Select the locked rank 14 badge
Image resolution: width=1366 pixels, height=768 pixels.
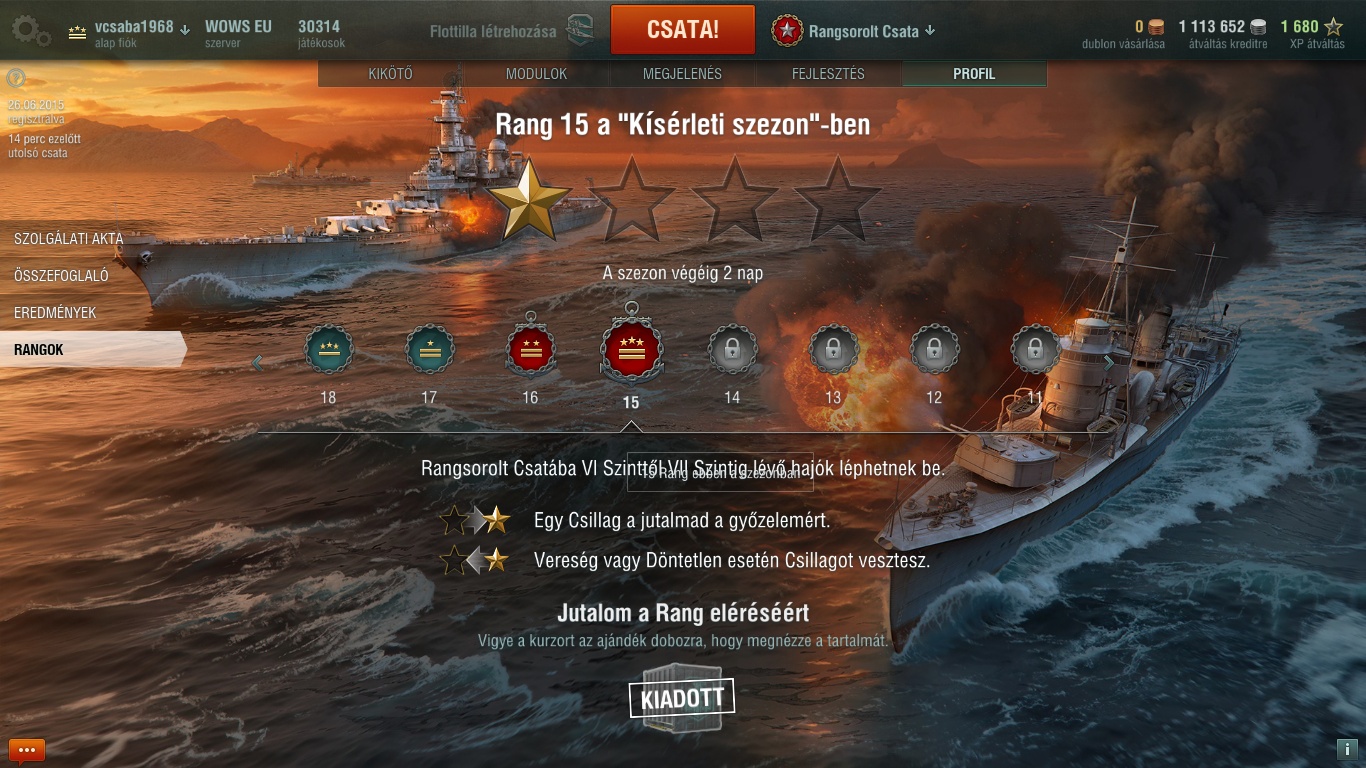732,350
